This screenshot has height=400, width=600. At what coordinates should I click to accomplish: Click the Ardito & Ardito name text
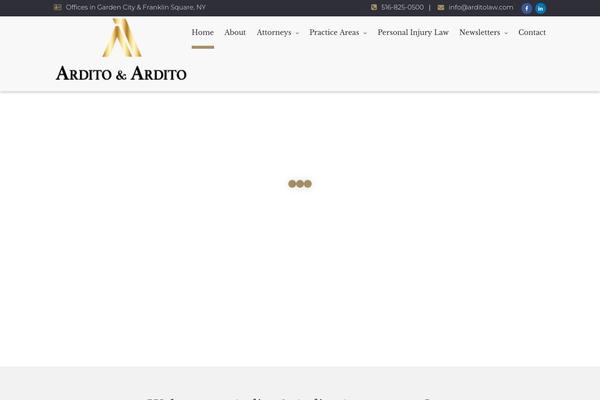pos(121,73)
